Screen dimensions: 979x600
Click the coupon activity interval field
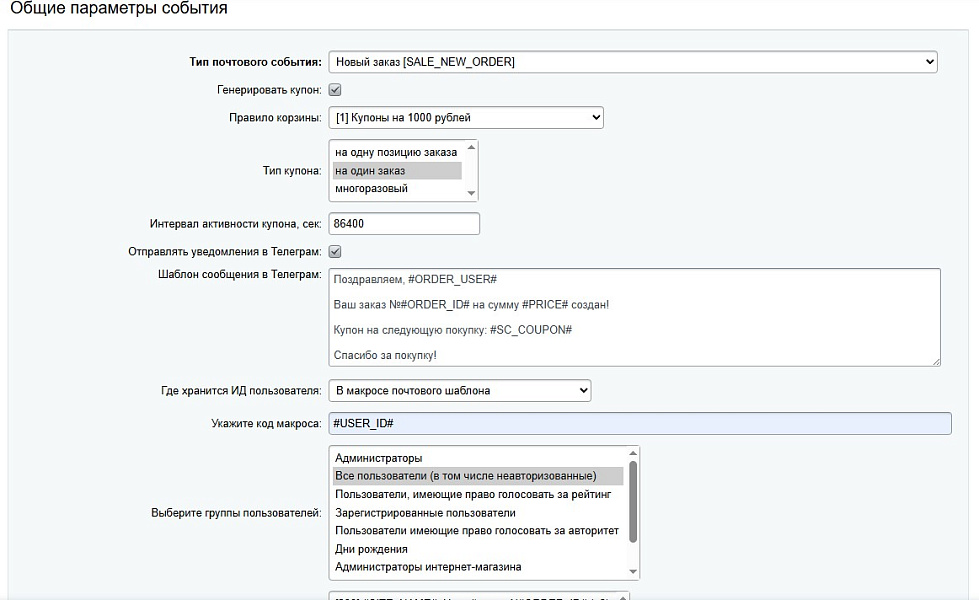tap(404, 224)
